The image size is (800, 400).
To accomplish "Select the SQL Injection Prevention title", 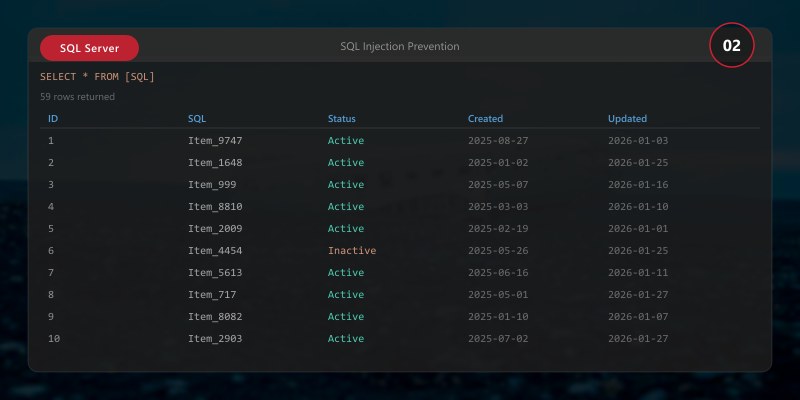I will [x=400, y=46].
